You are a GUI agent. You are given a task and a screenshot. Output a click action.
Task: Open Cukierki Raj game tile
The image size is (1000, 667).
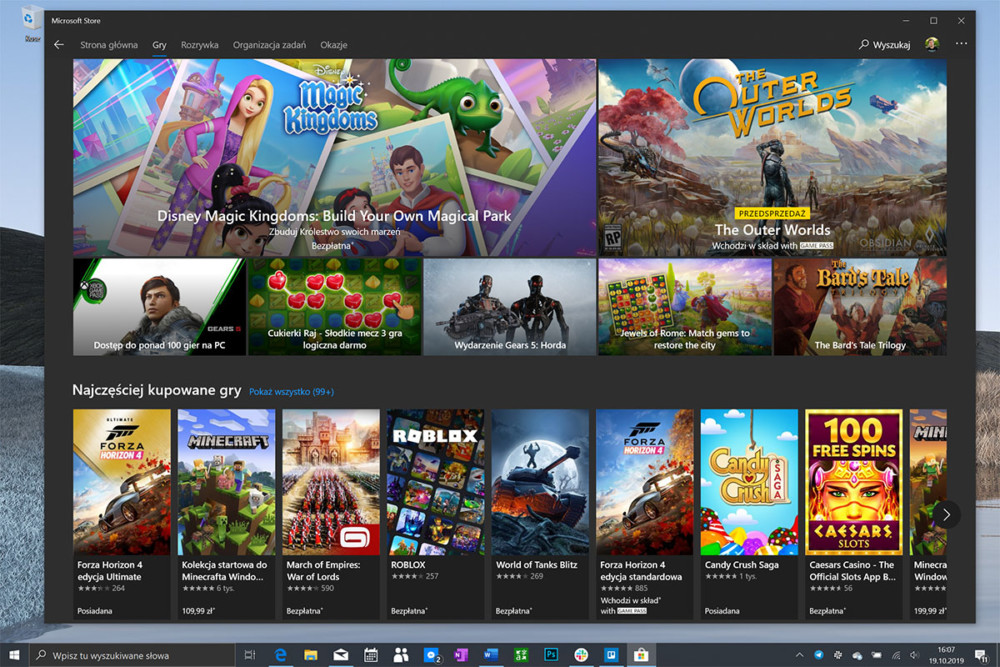335,307
